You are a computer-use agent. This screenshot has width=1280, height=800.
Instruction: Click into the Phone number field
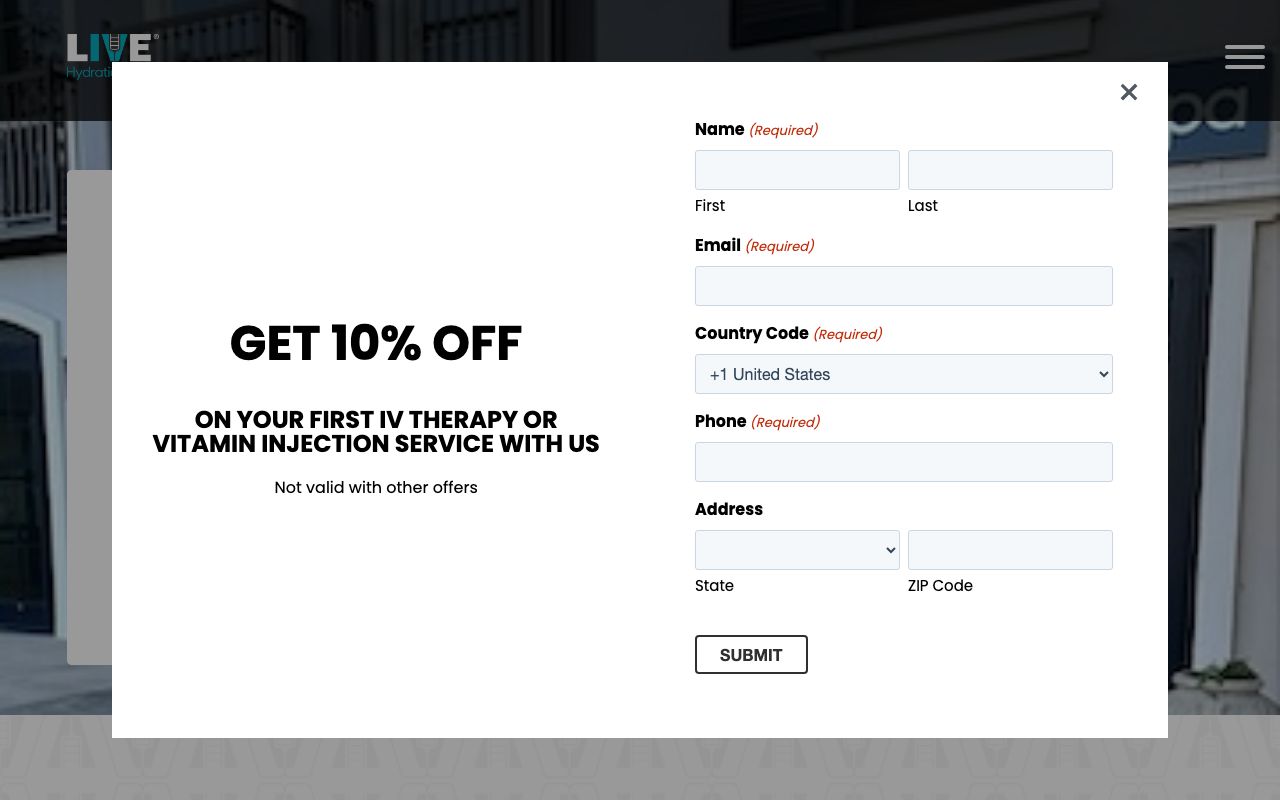click(x=903, y=462)
